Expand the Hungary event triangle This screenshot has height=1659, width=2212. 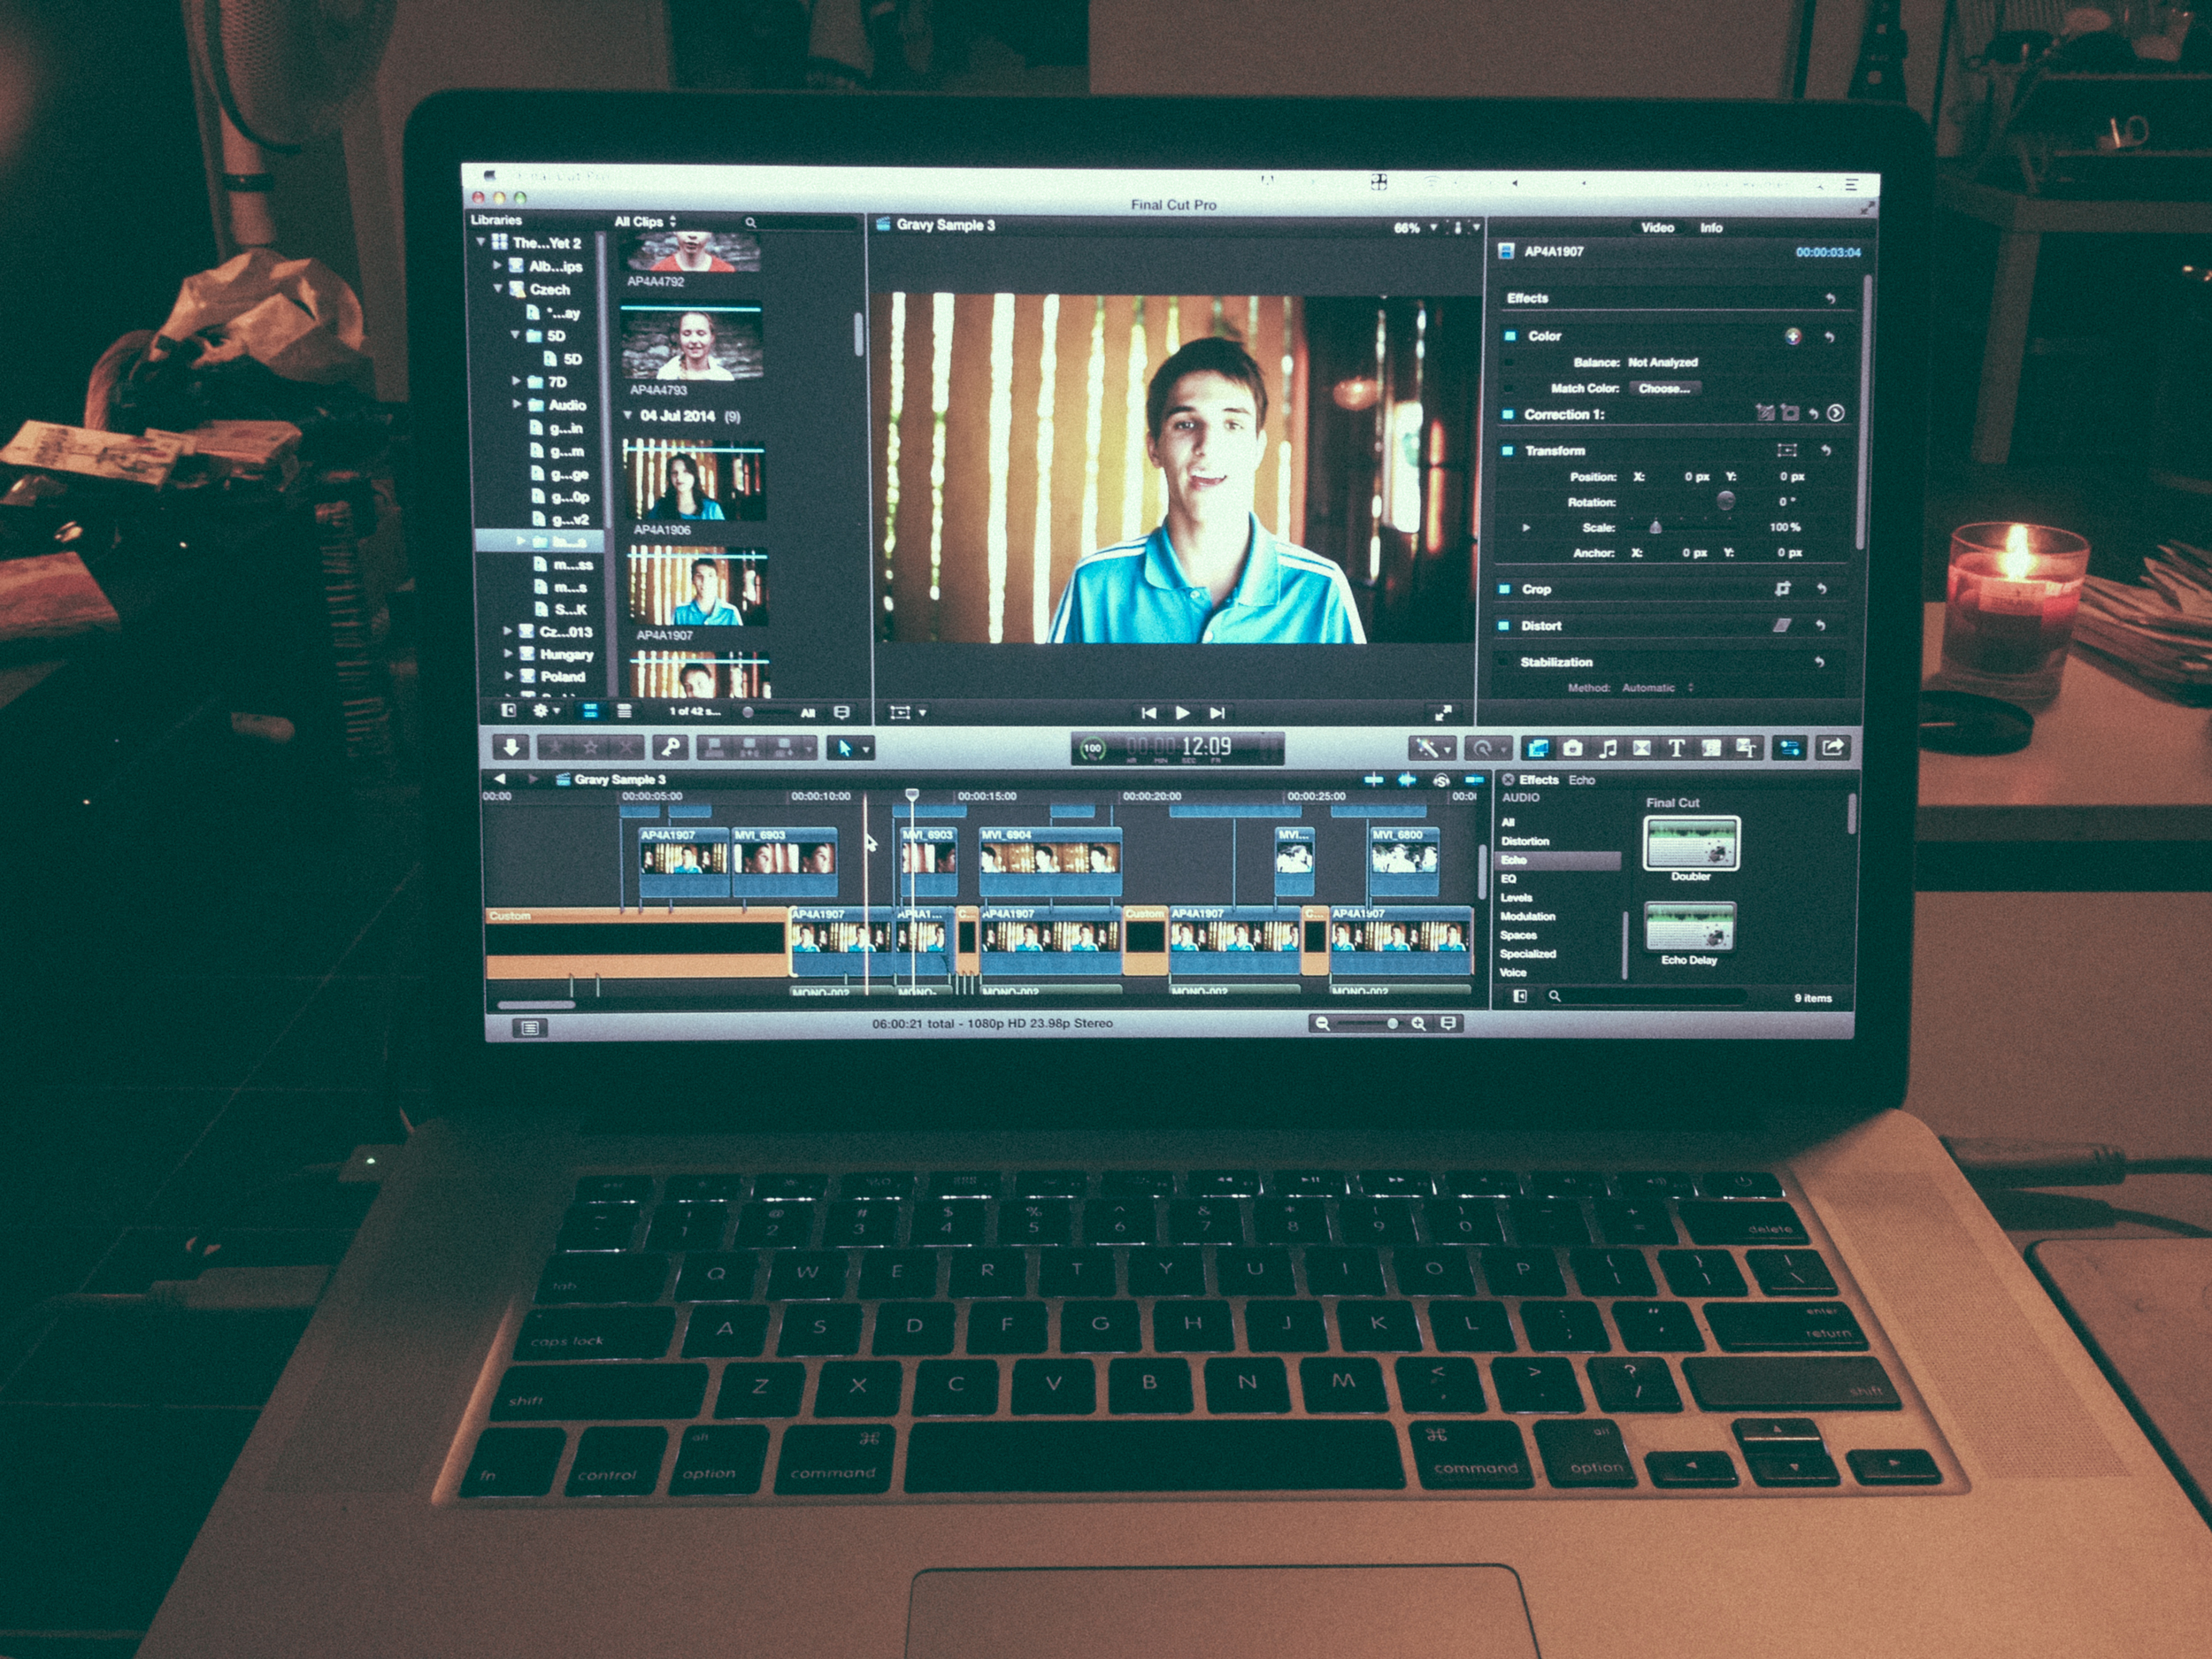(x=508, y=653)
